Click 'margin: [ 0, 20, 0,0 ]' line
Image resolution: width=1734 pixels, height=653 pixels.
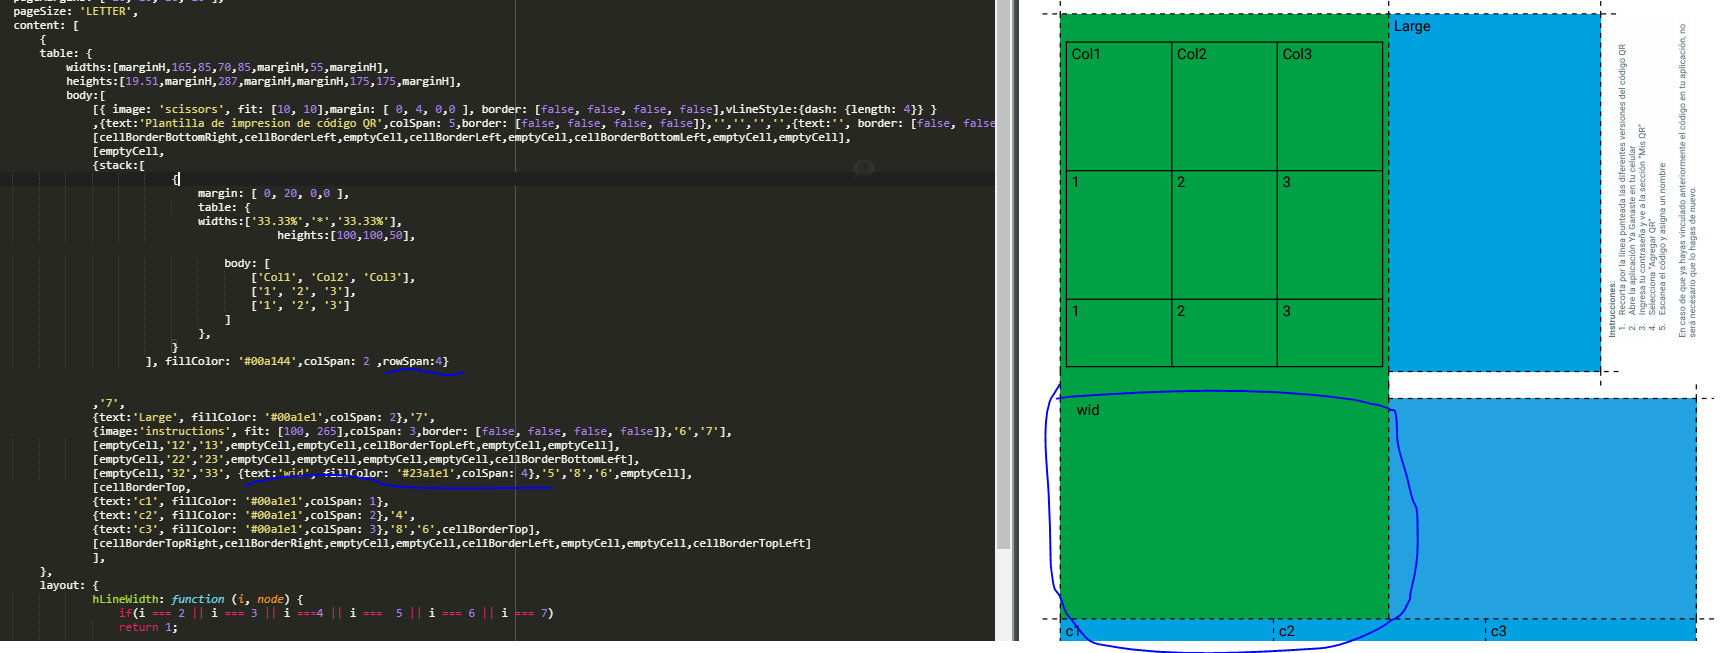(x=273, y=194)
